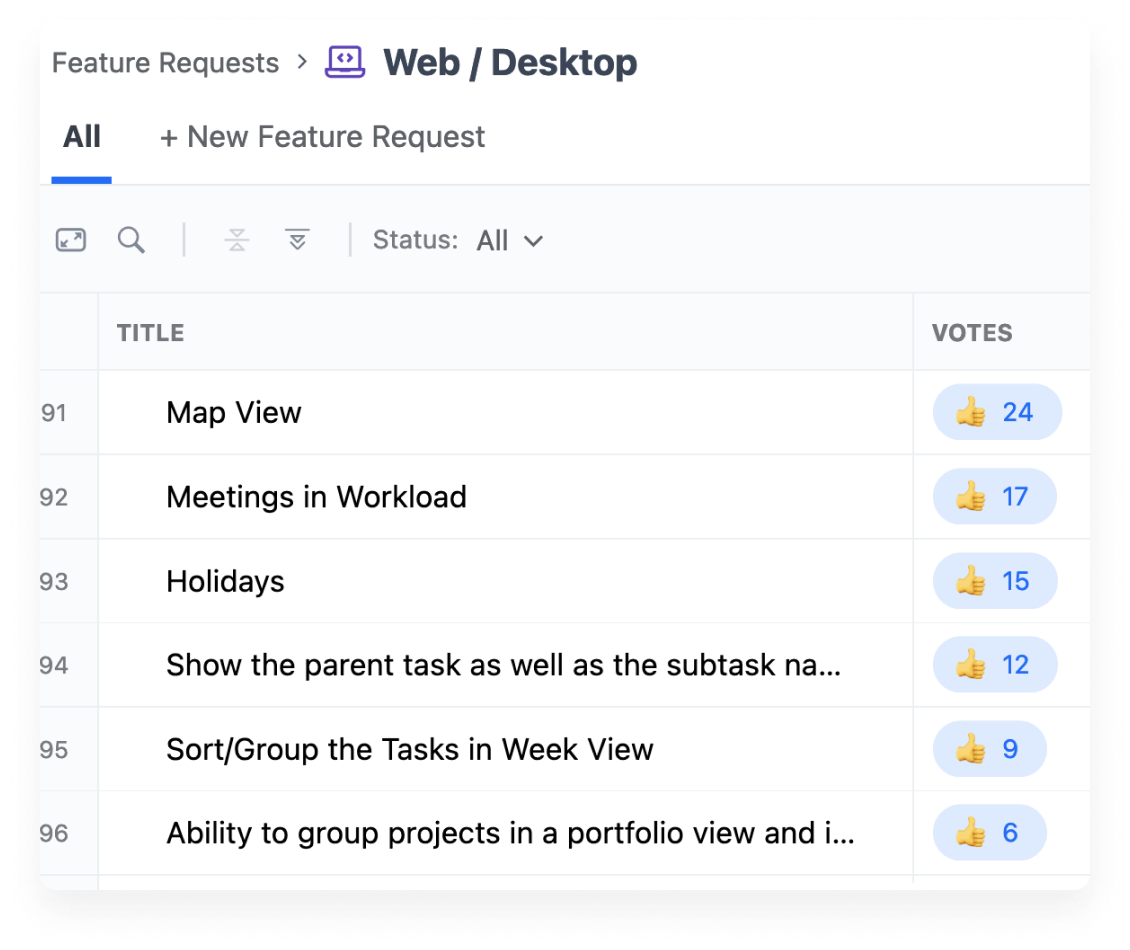Go back to Feature Requests breadcrumb

pos(165,63)
